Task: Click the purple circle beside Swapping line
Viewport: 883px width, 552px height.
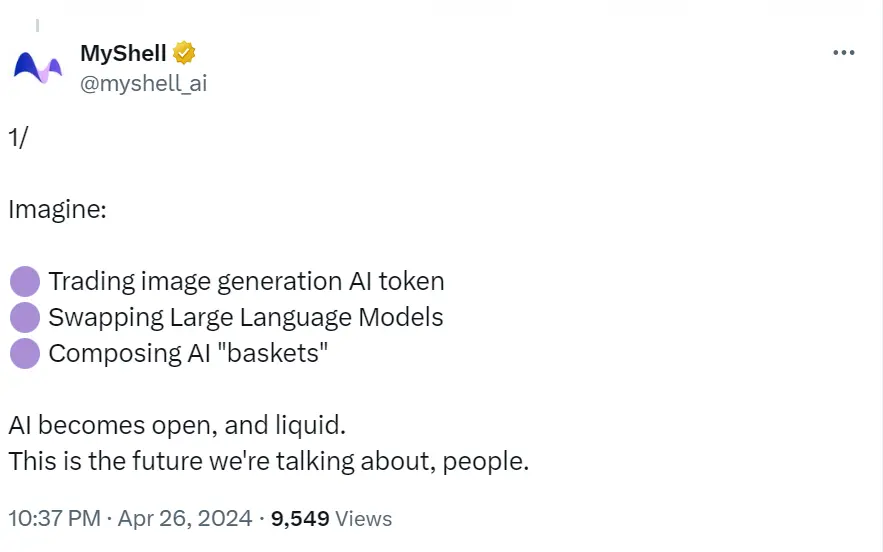Action: [x=24, y=318]
